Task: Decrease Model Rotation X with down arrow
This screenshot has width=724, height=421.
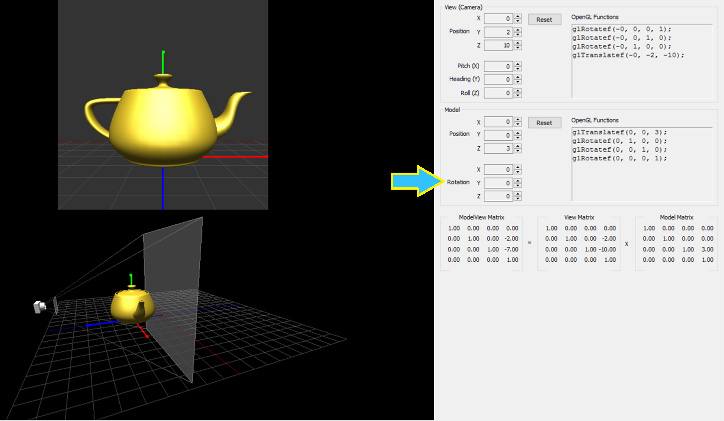Action: click(518, 172)
